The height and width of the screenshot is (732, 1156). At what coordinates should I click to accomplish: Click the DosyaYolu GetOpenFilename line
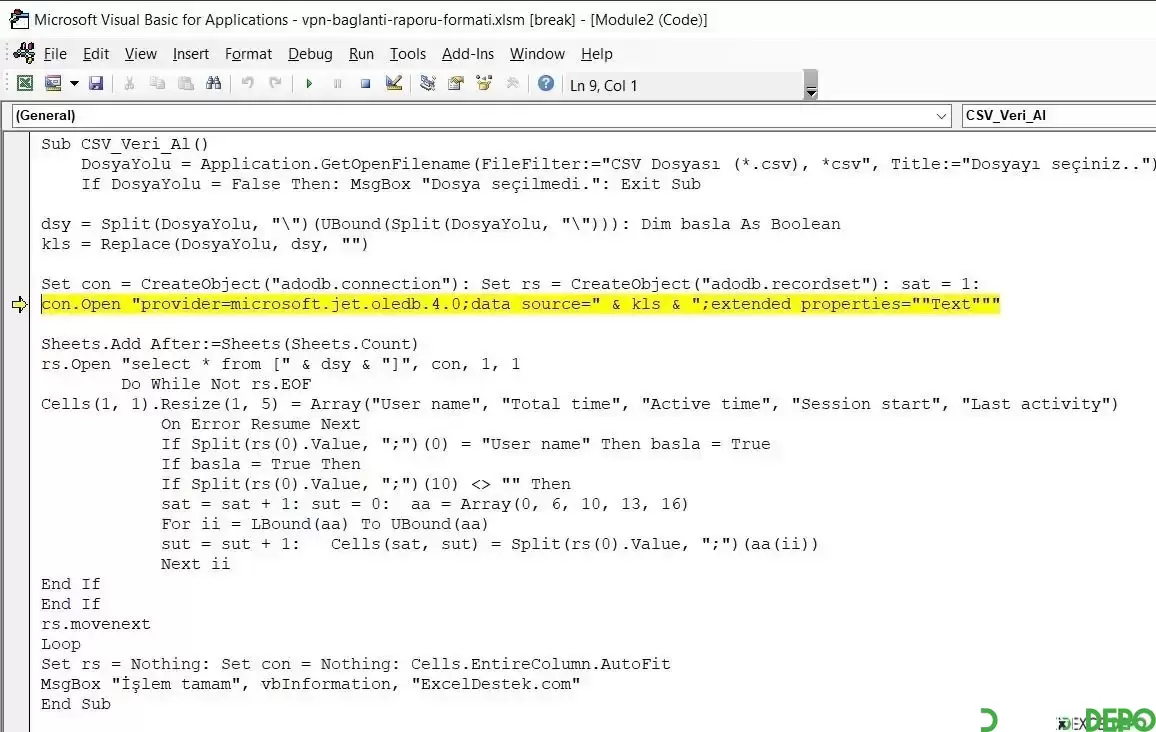tap(619, 164)
